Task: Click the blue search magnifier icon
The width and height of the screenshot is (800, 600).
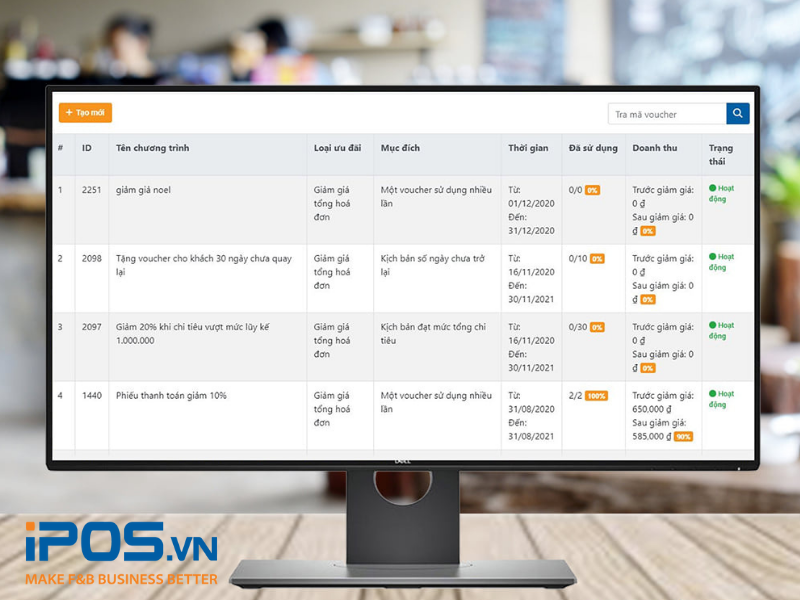Action: click(x=738, y=114)
